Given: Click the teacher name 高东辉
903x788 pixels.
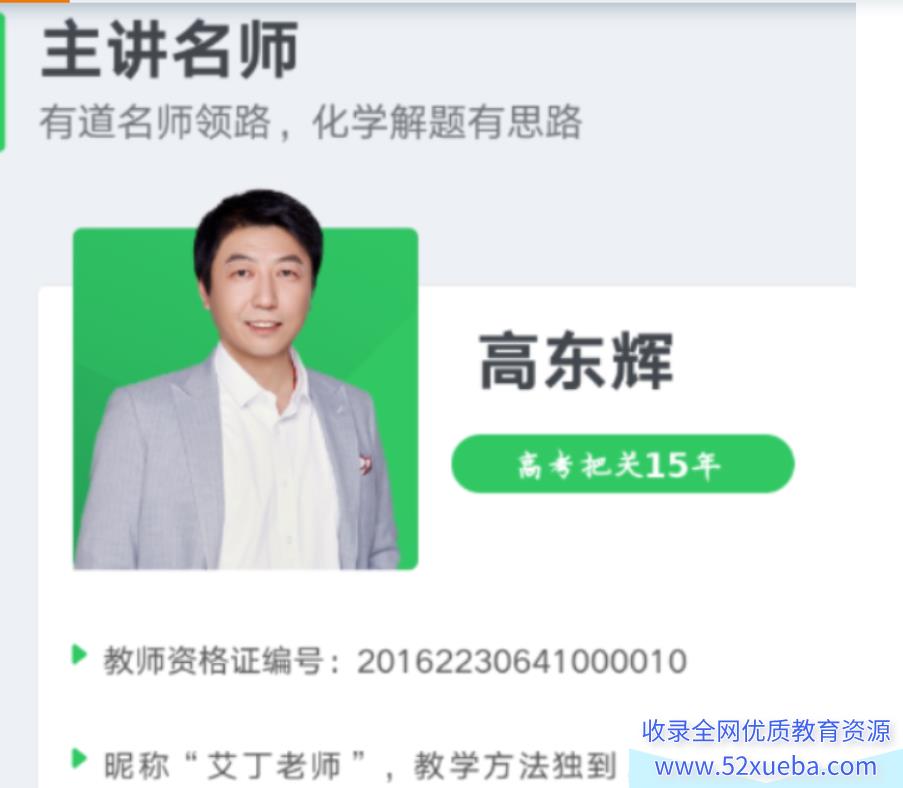Looking at the screenshot, I should (576, 361).
